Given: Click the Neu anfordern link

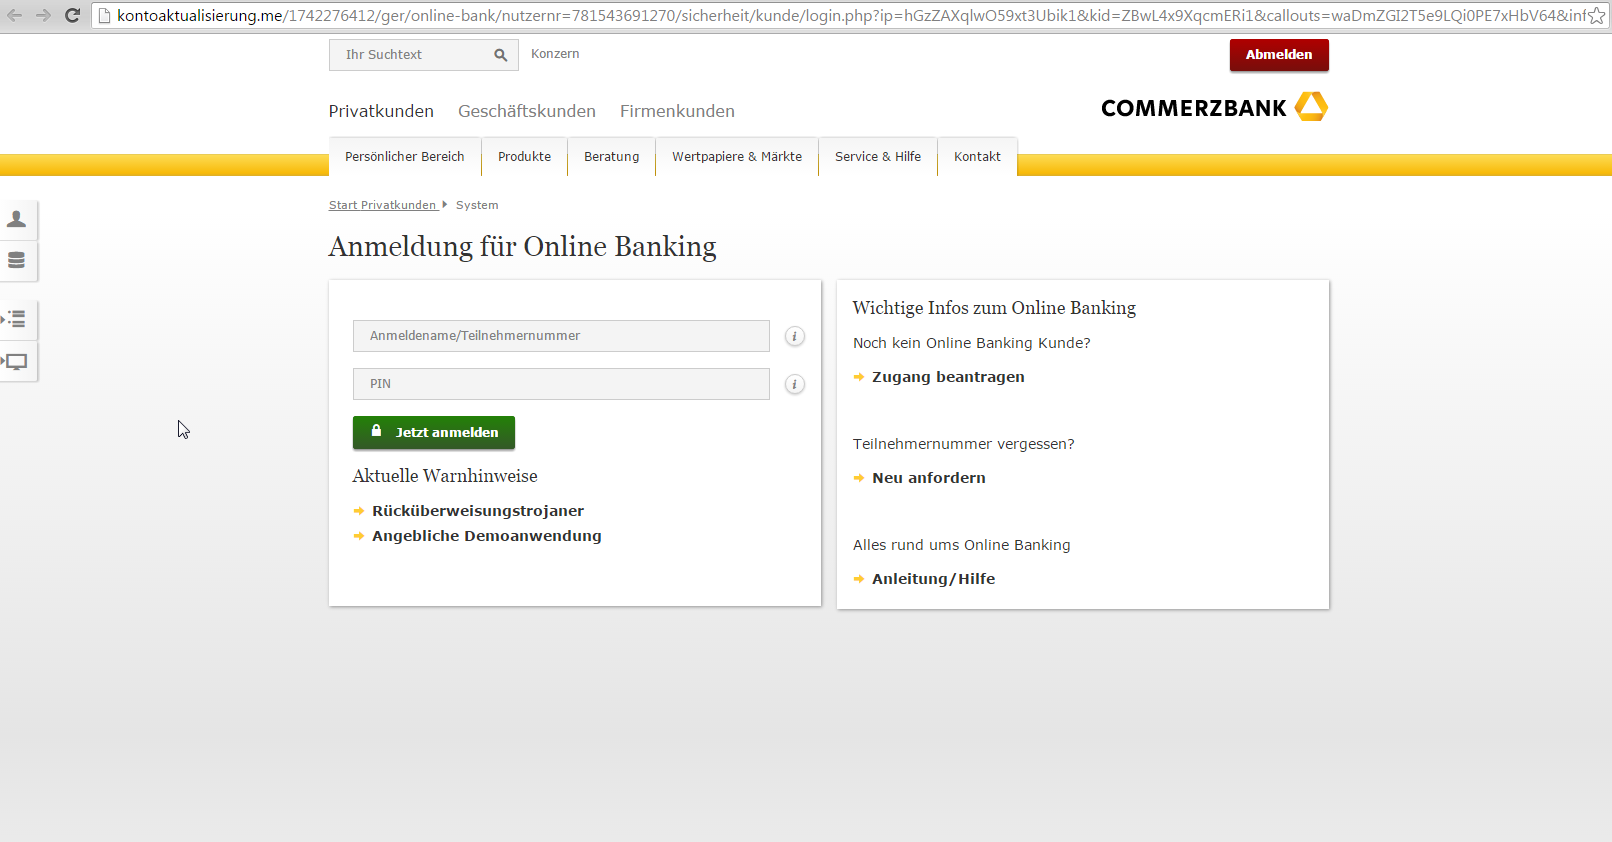Looking at the screenshot, I should coord(929,478).
